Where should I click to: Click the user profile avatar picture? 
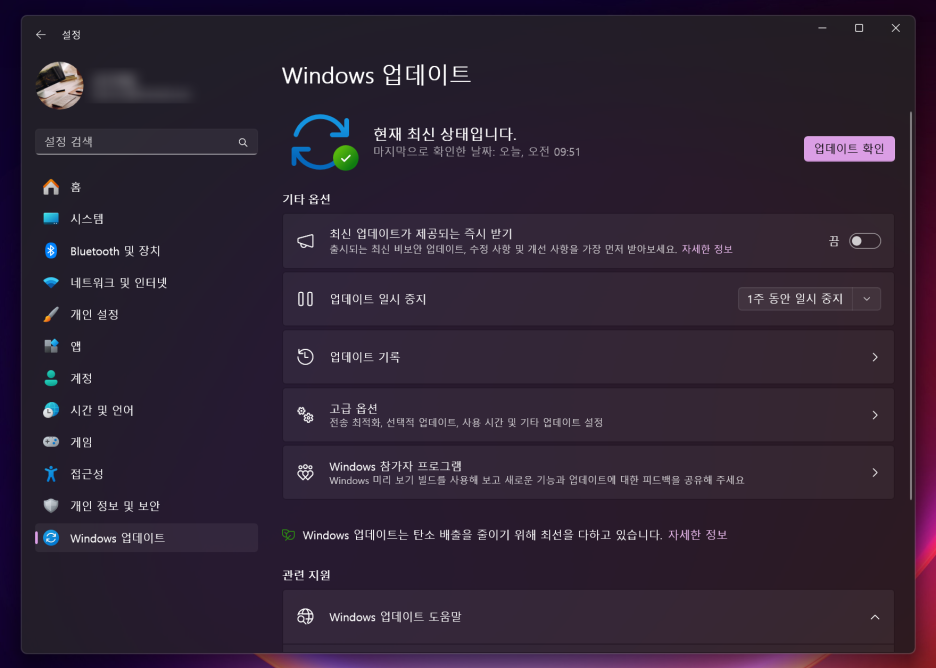(x=59, y=86)
